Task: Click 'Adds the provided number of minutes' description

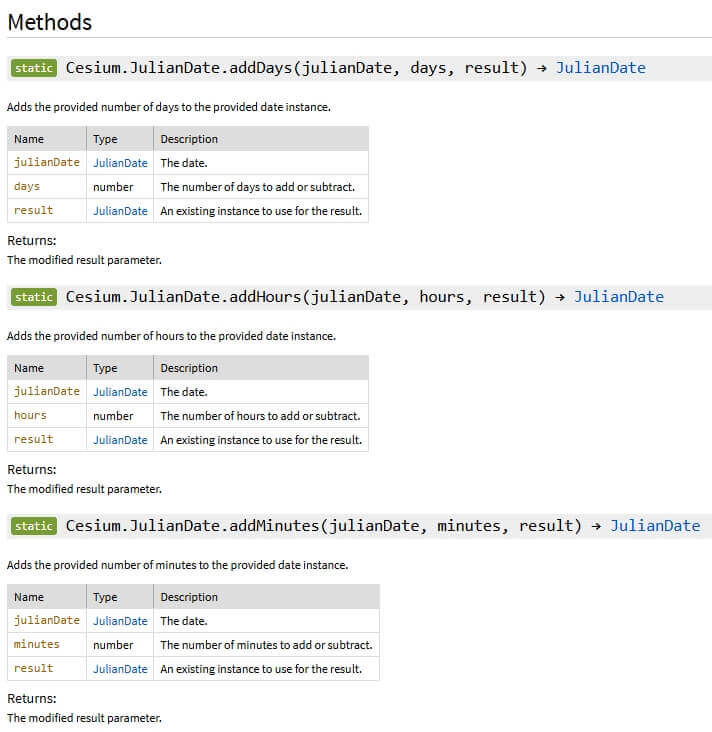Action: point(177,565)
